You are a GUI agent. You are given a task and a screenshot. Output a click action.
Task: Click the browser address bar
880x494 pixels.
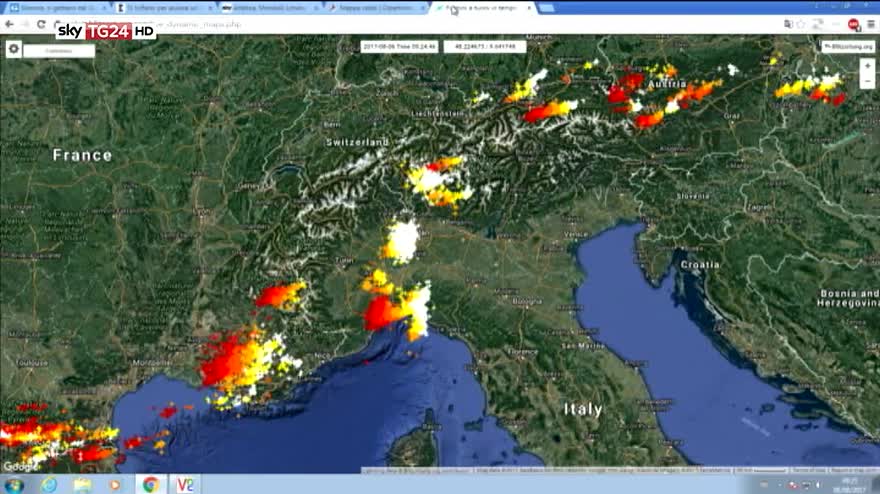pyautogui.click(x=400, y=24)
